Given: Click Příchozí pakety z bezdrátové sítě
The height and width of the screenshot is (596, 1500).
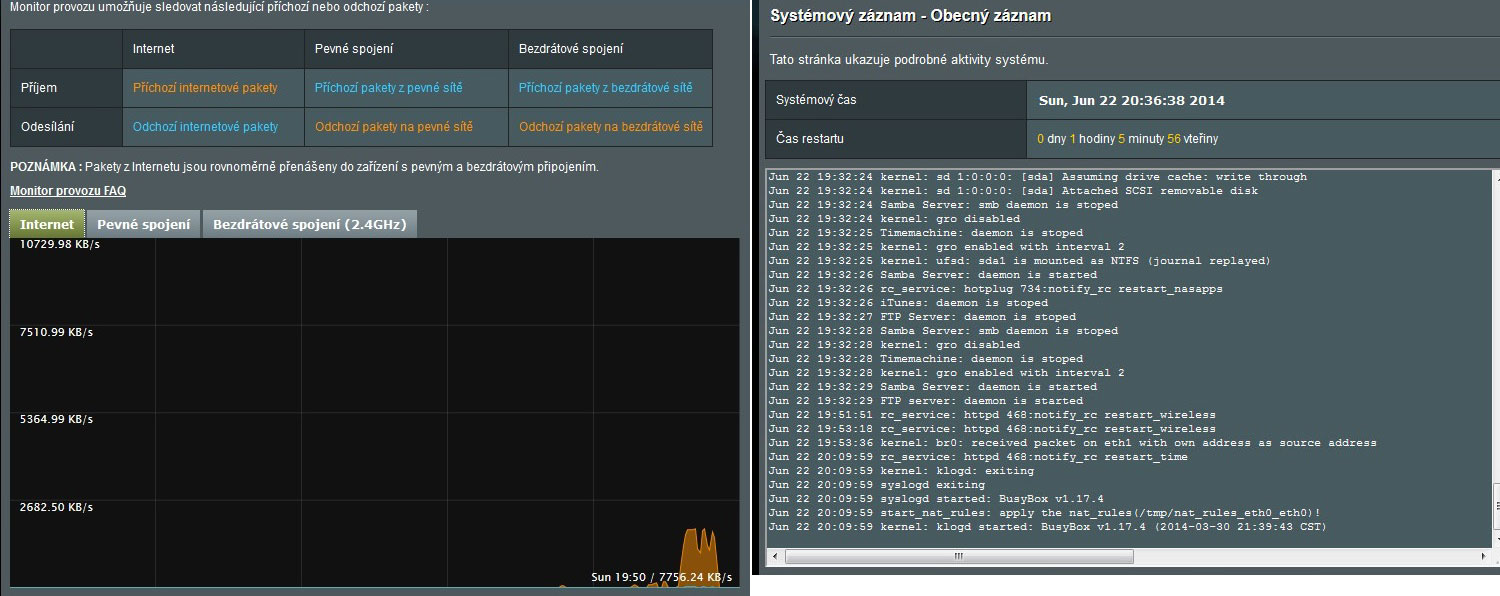Looking at the screenshot, I should click(605, 88).
